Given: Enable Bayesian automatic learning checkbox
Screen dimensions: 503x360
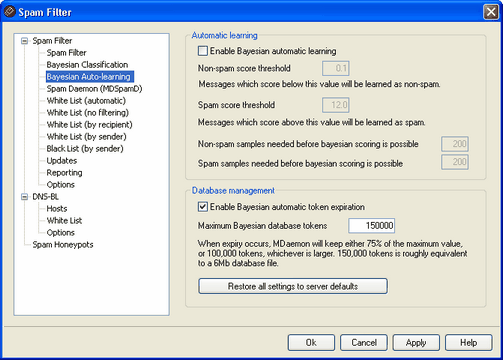Looking at the screenshot, I should 203,51.
